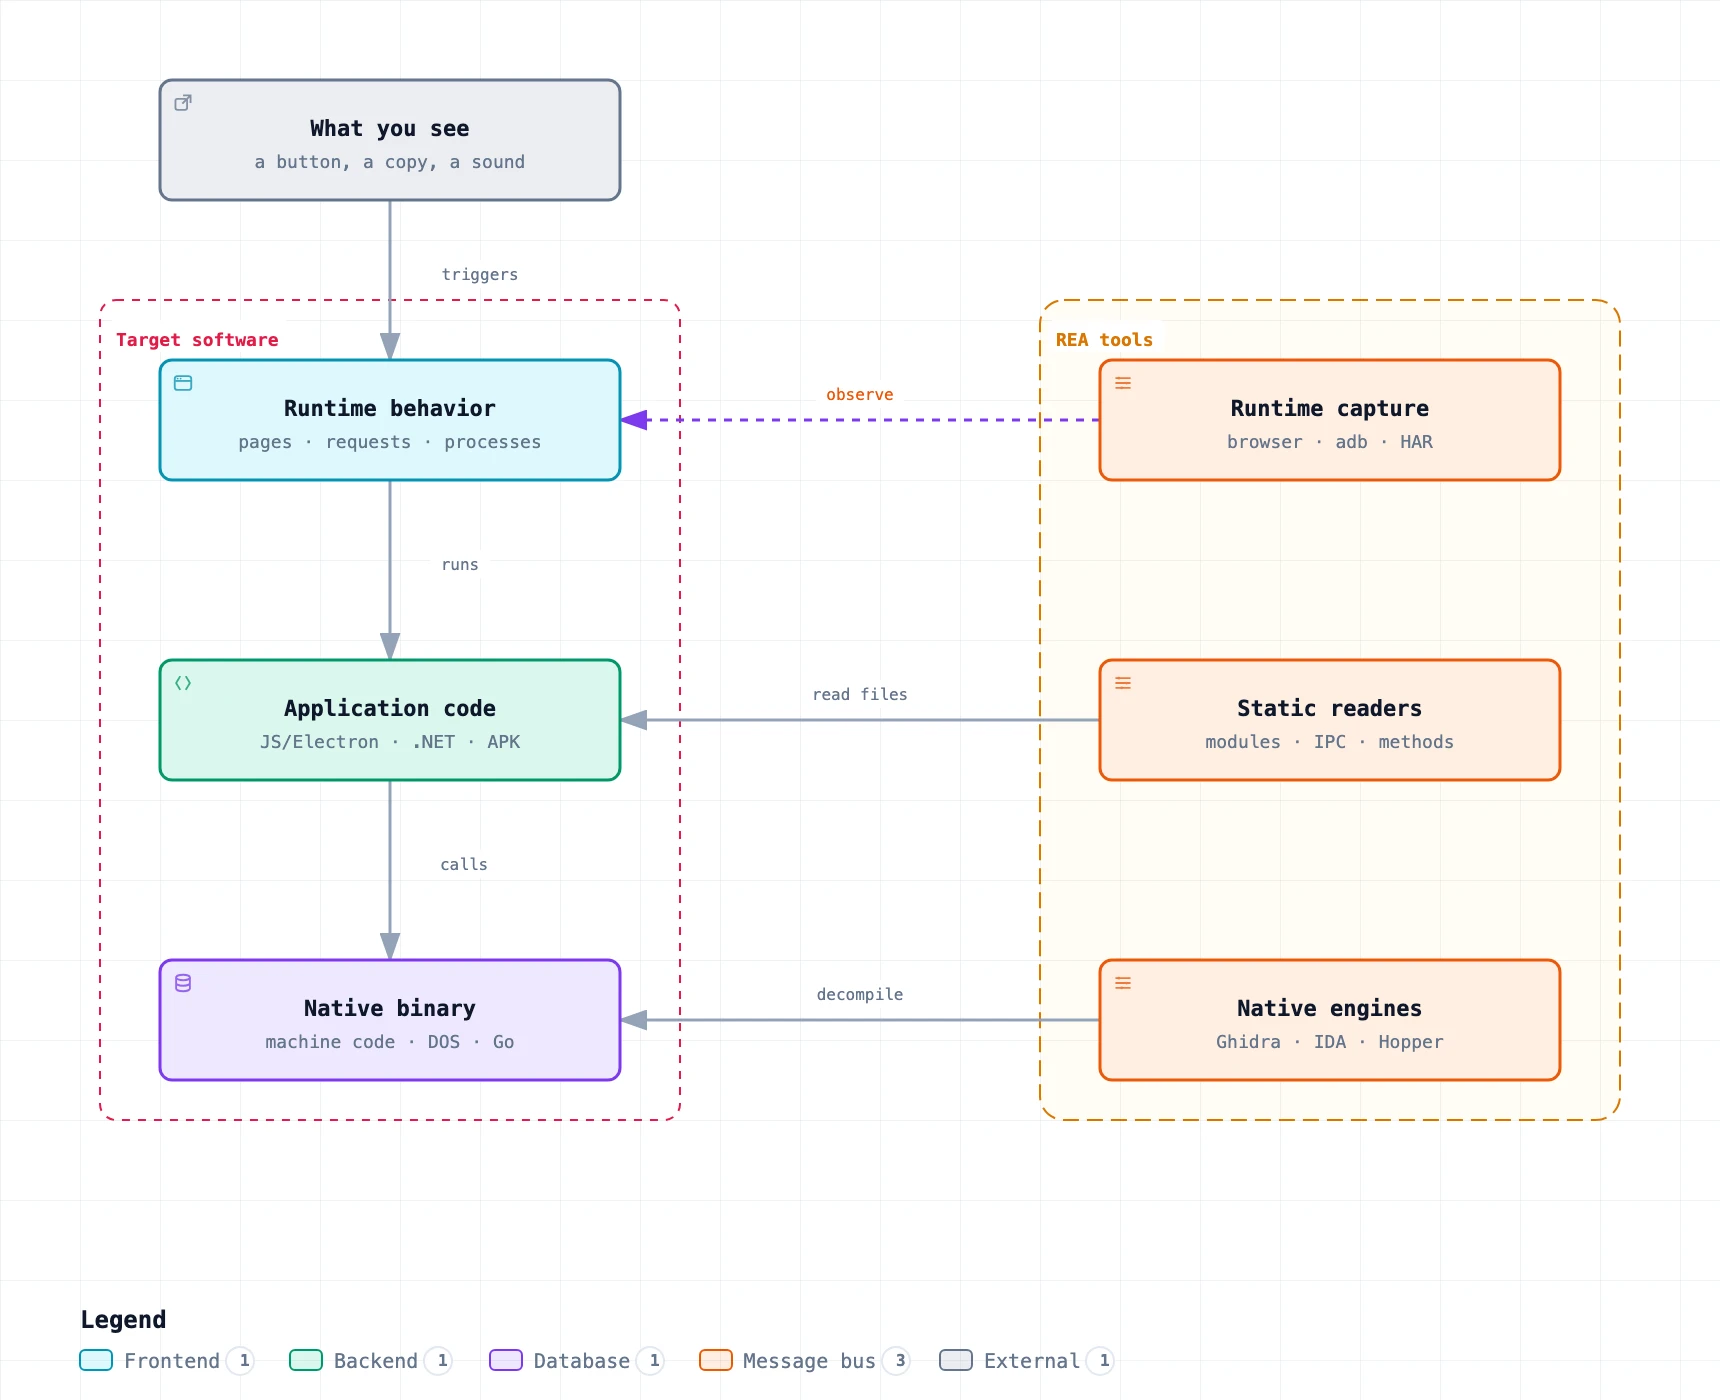Click the text 'browser · adb · HAR'
The width and height of the screenshot is (1720, 1400).
coord(1330,442)
